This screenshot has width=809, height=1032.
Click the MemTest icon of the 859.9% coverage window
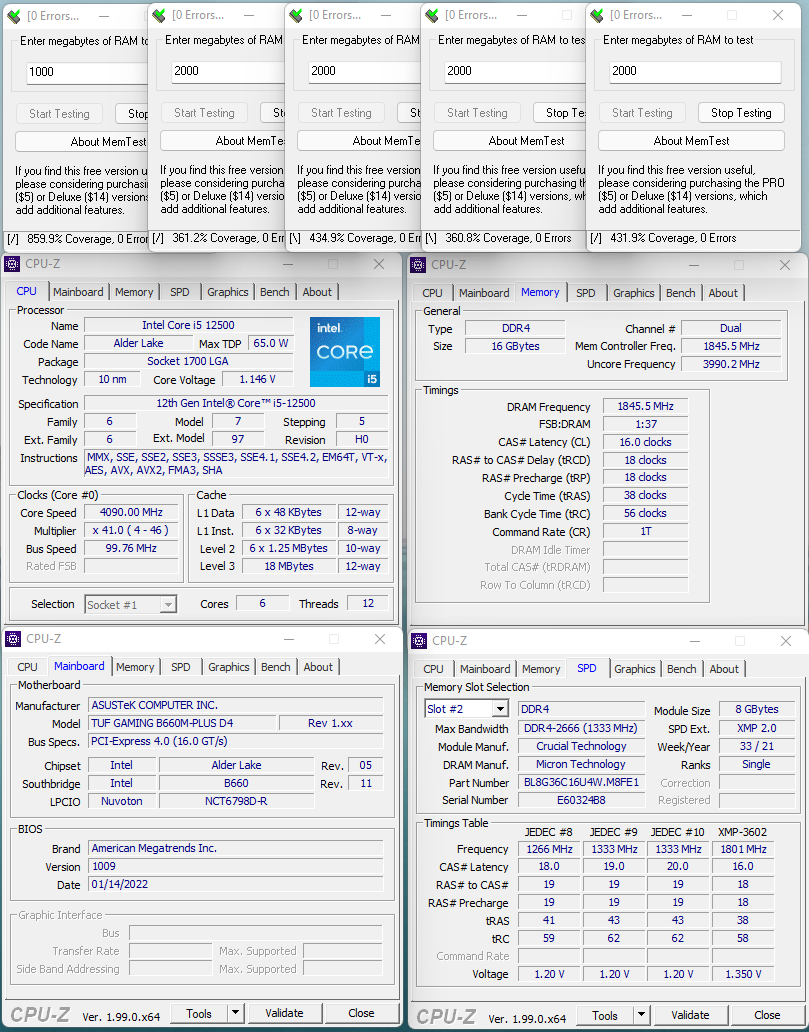click(13, 16)
